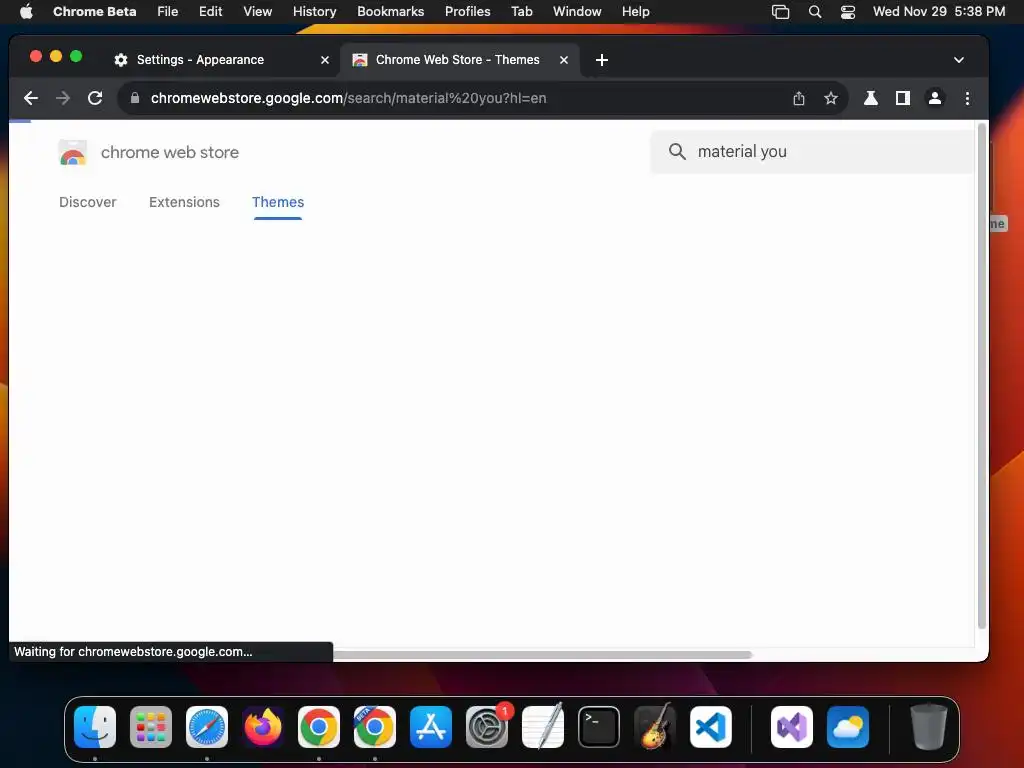
Task: Open the Edit menu
Action: pyautogui.click(x=210, y=11)
